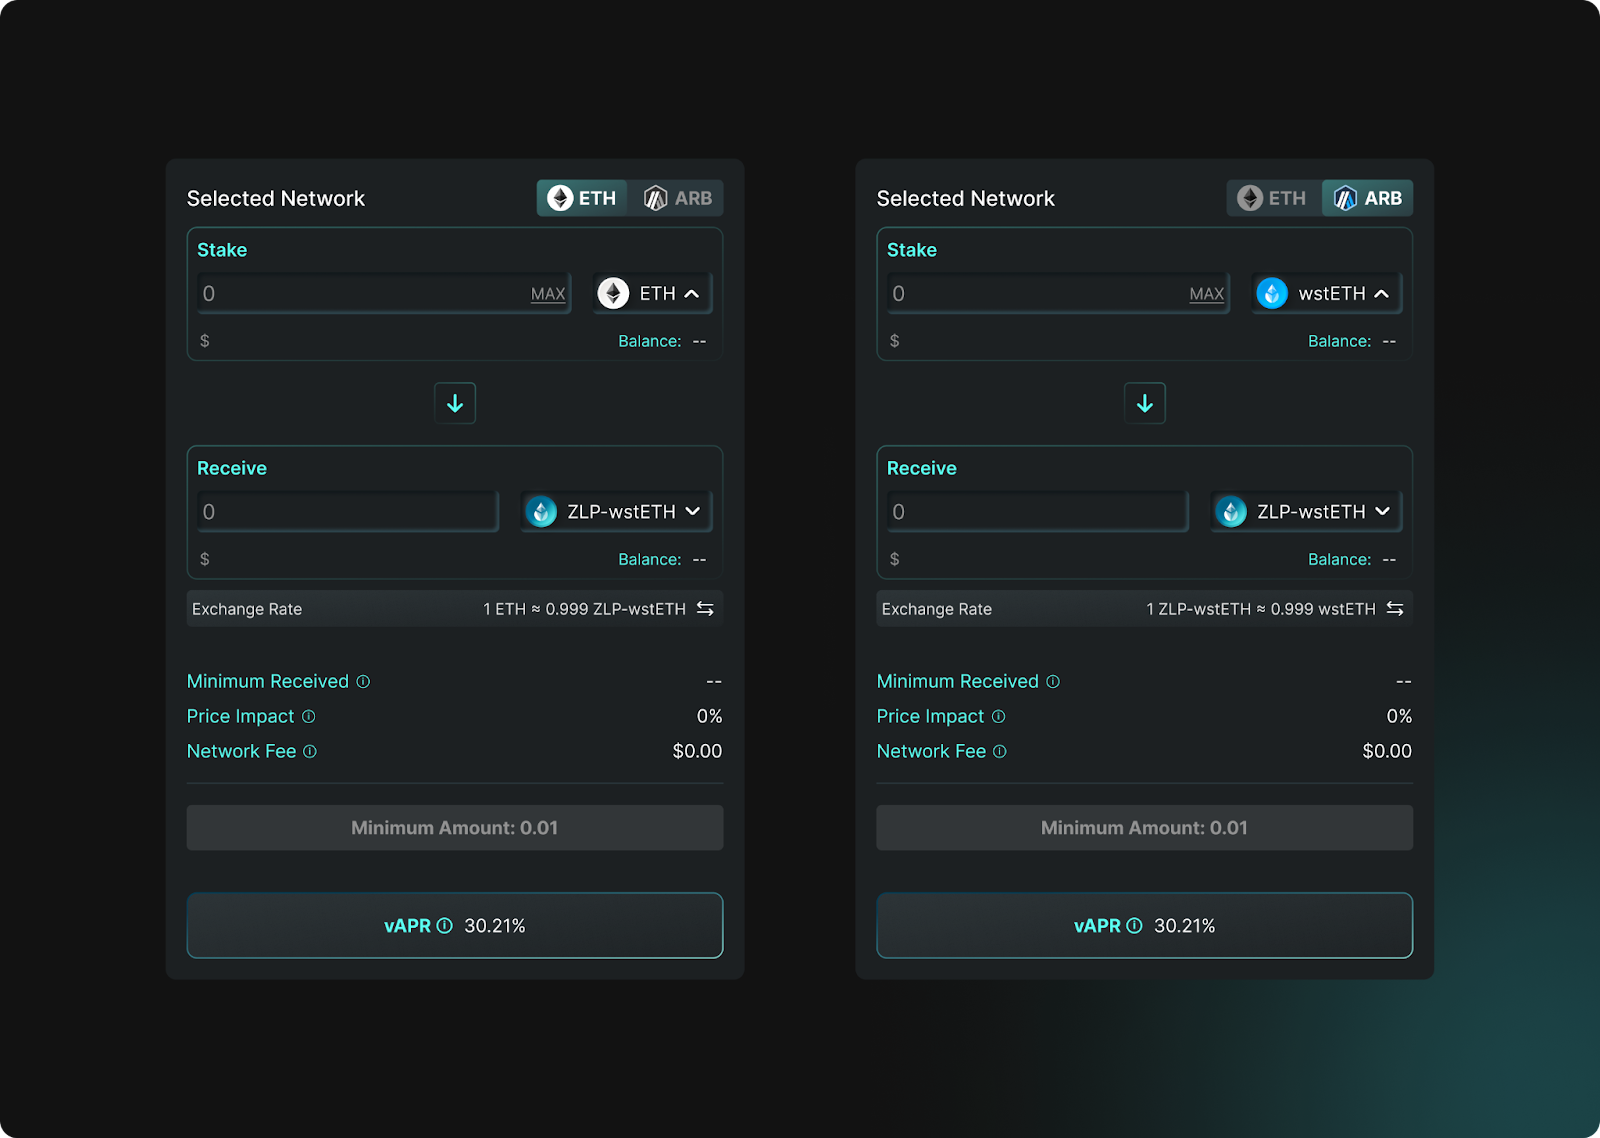Flip exchange rate beside 0.999 wstETH
The width and height of the screenshot is (1600, 1138).
(1395, 608)
